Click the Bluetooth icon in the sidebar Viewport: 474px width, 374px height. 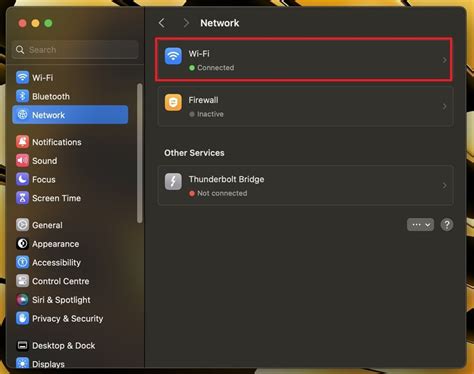22,96
